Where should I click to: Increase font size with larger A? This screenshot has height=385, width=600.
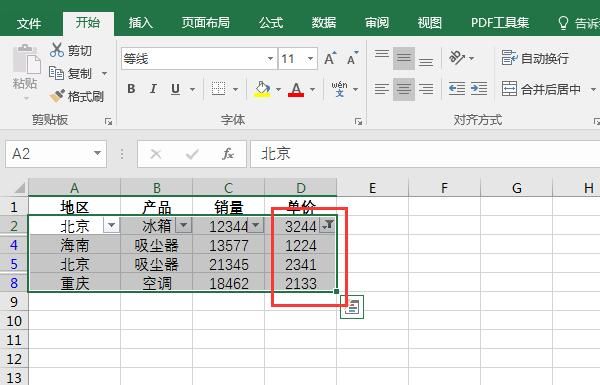330,59
